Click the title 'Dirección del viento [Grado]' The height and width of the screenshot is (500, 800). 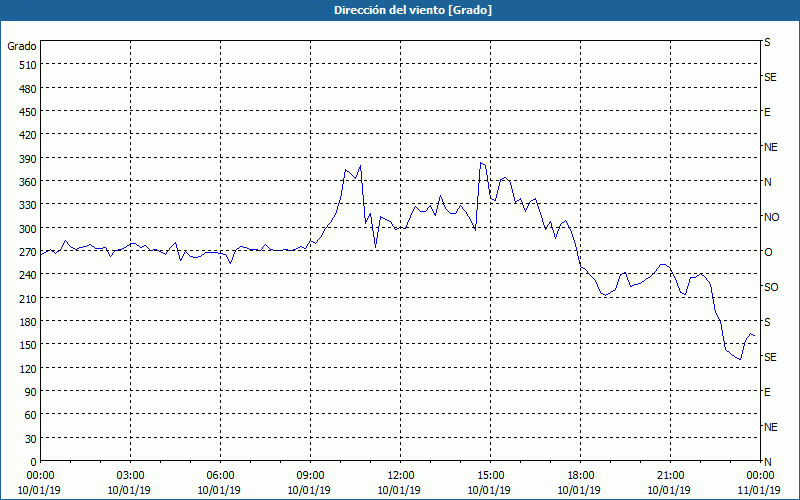tap(413, 10)
